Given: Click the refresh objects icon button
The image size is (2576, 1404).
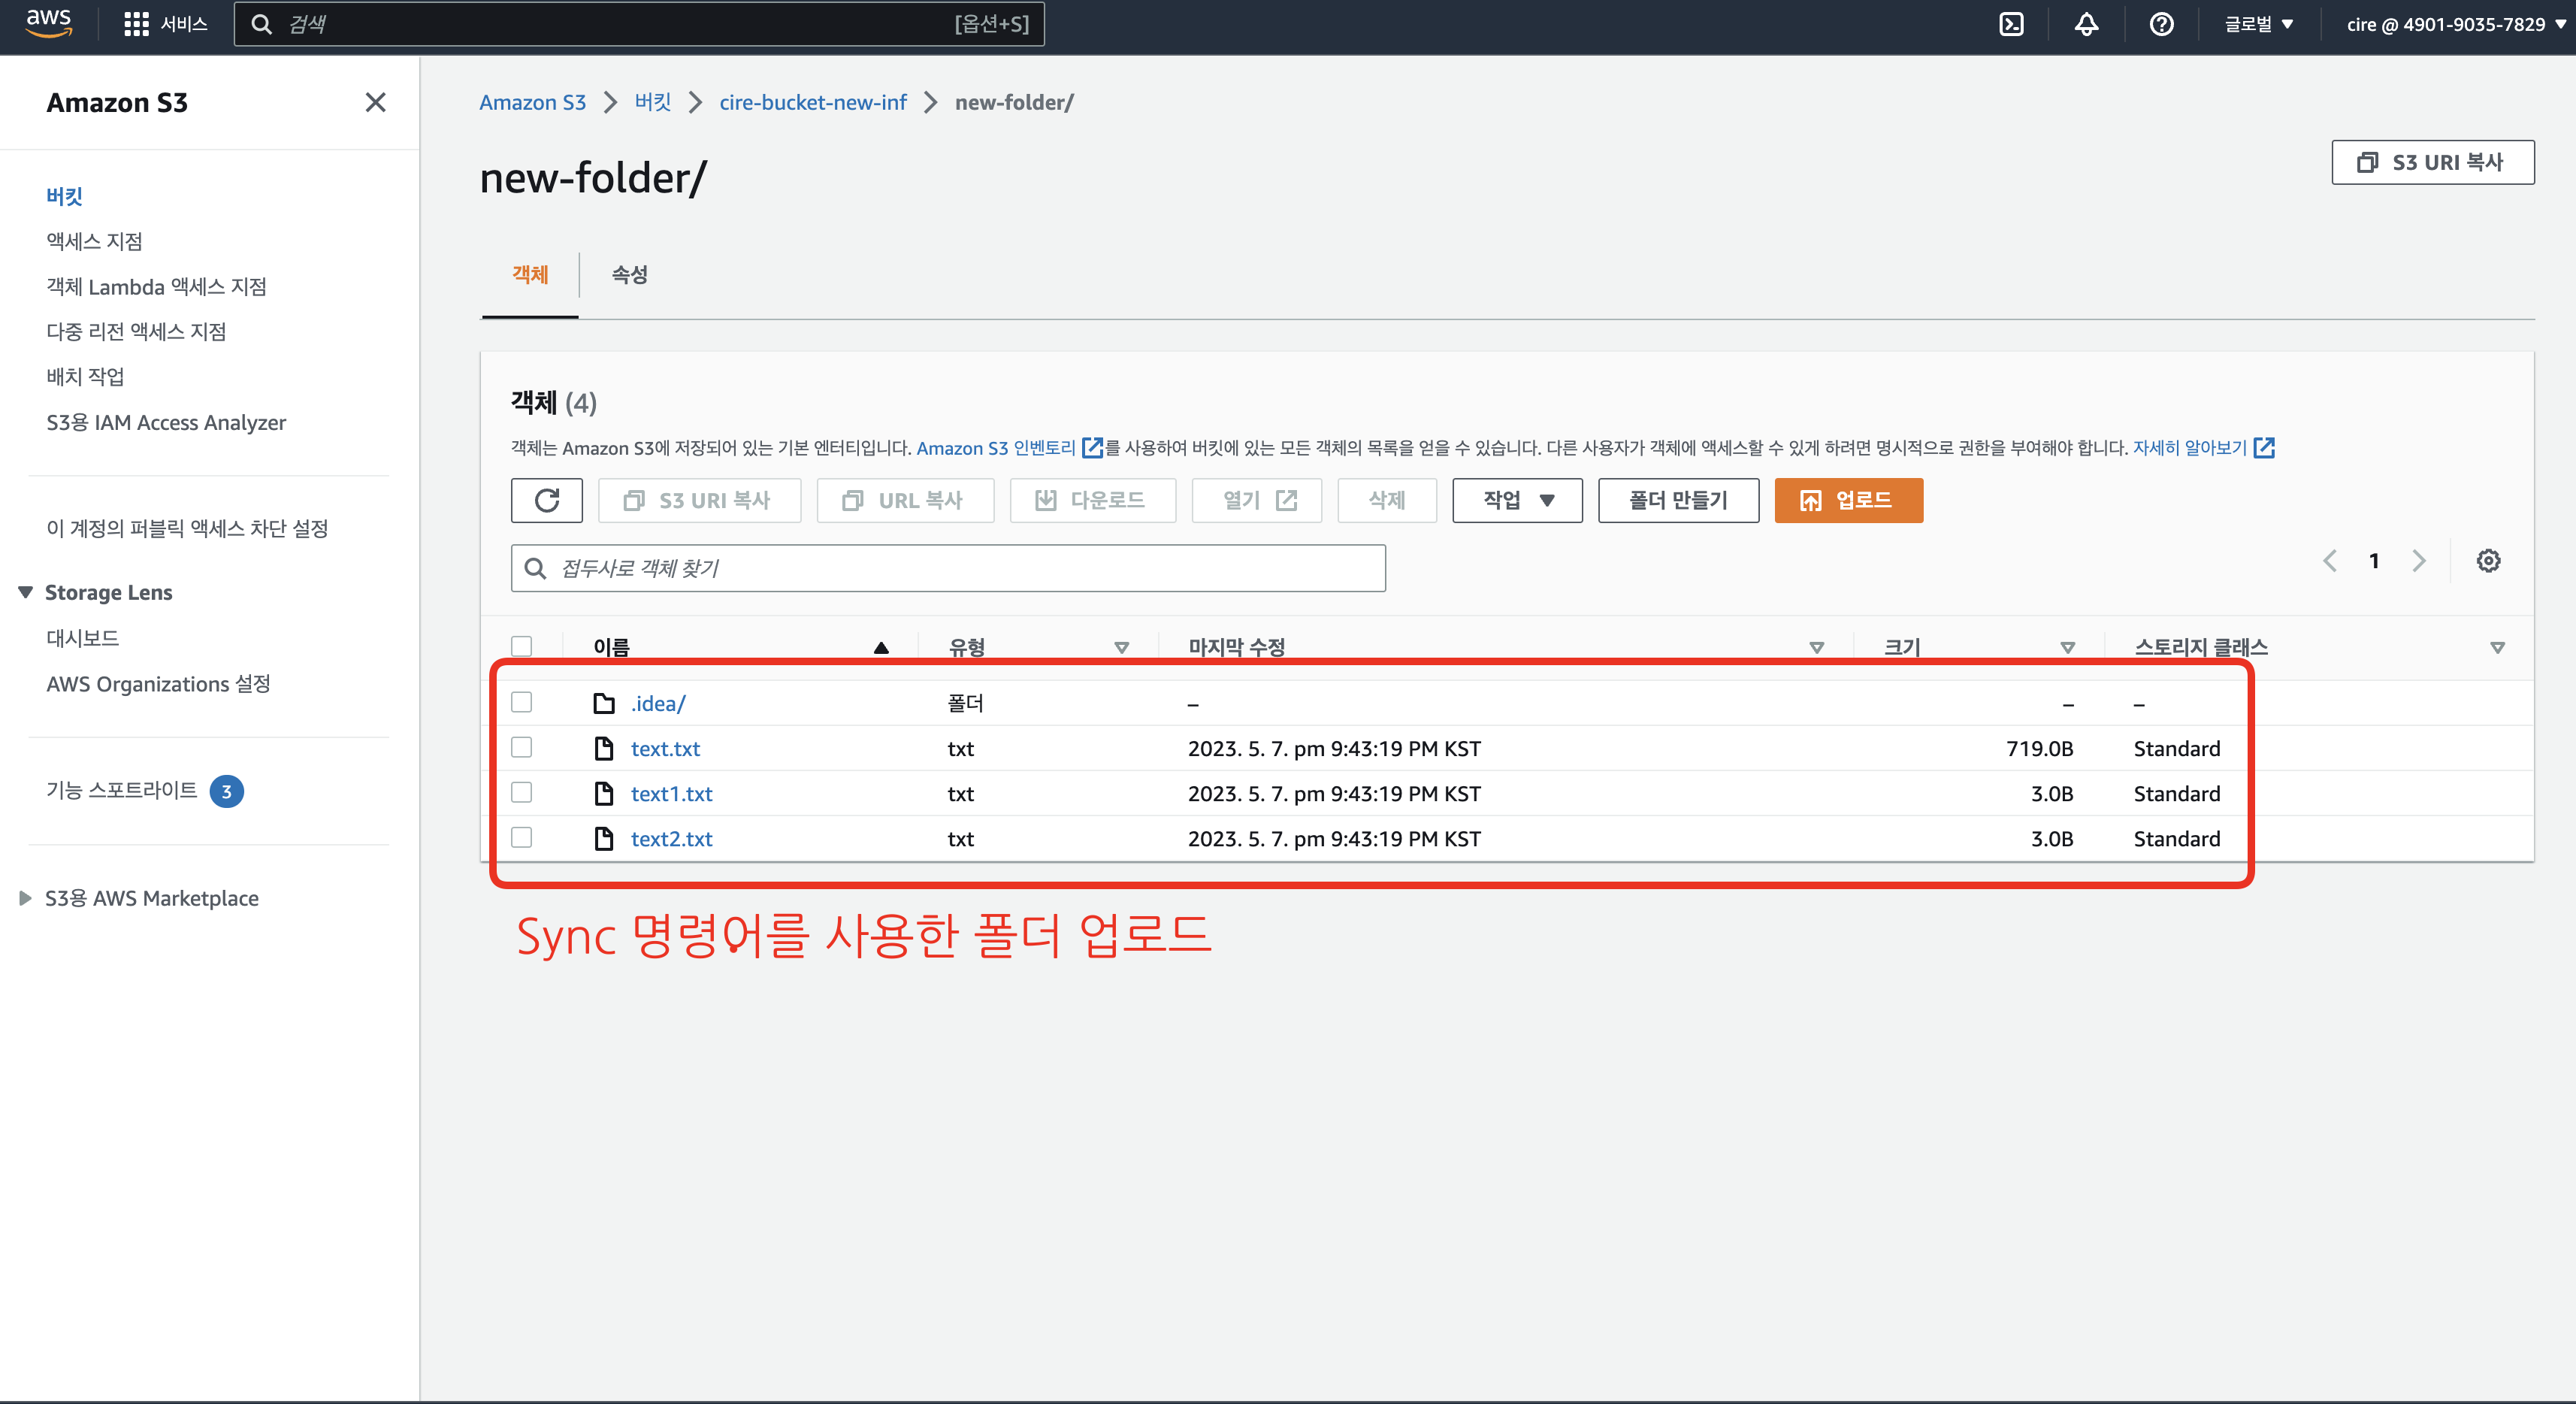Looking at the screenshot, I should (x=547, y=500).
